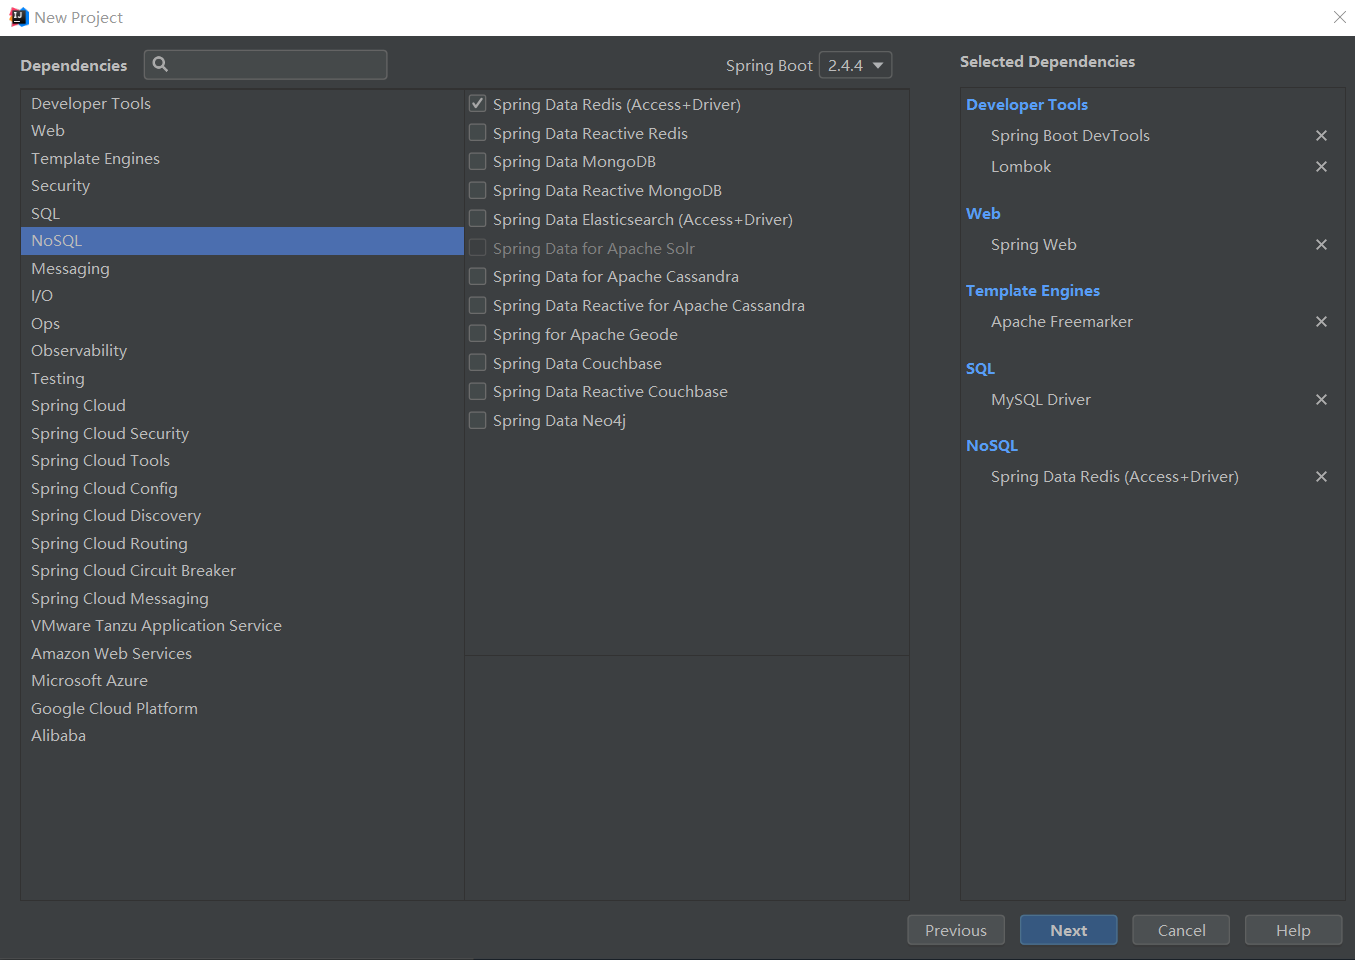This screenshot has height=960, width=1355.
Task: Open Spring Cloud Circuit Breaker category
Action: (242, 571)
